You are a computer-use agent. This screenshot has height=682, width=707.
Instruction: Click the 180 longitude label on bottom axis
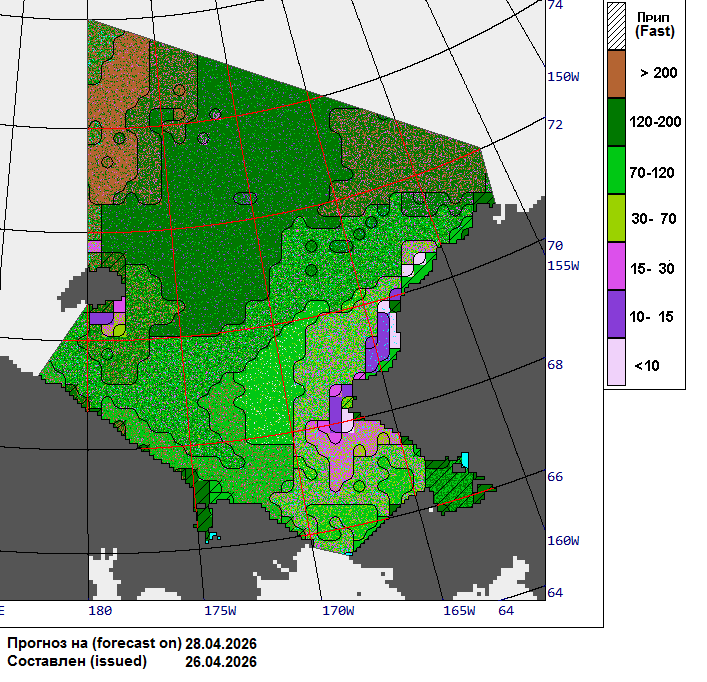tap(100, 610)
